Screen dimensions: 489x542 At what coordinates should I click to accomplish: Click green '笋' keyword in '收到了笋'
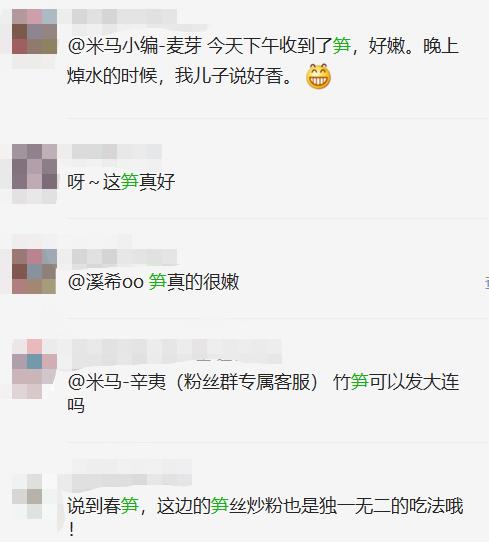pos(341,46)
